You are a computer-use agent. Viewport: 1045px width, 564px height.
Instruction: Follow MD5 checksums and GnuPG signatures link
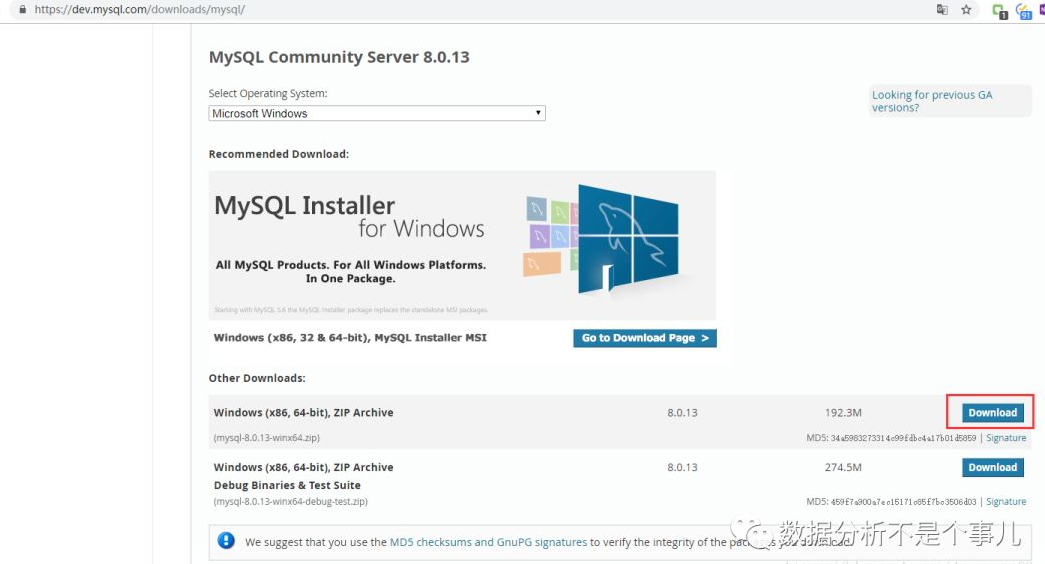pos(488,542)
